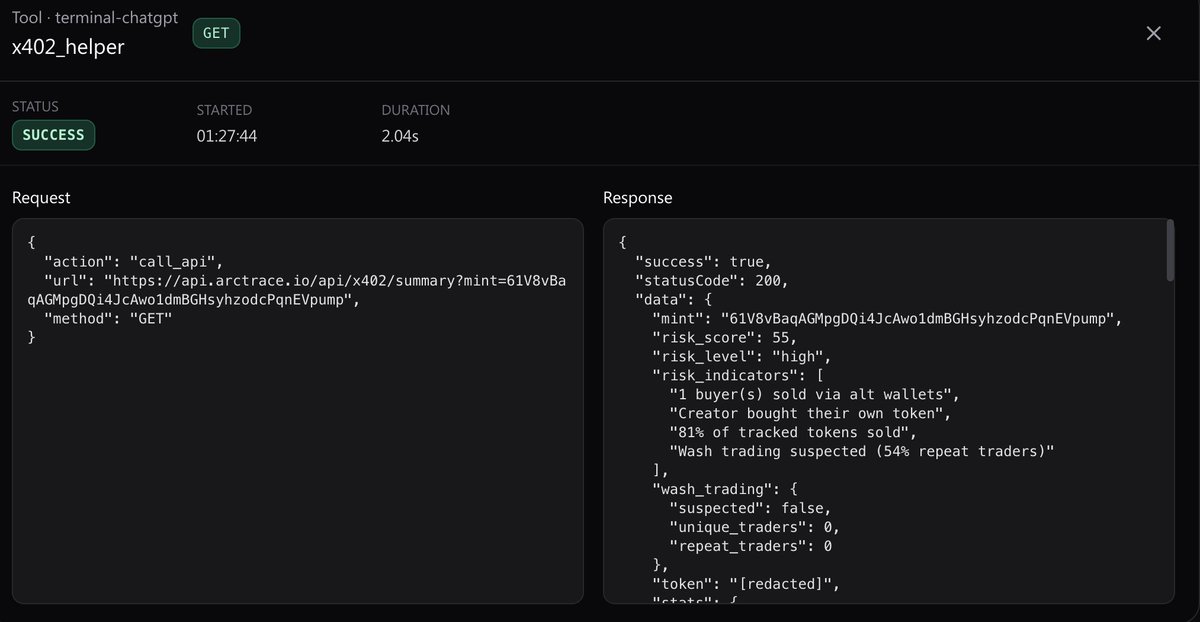
Task: Click the Response section heading
Action: coord(638,198)
